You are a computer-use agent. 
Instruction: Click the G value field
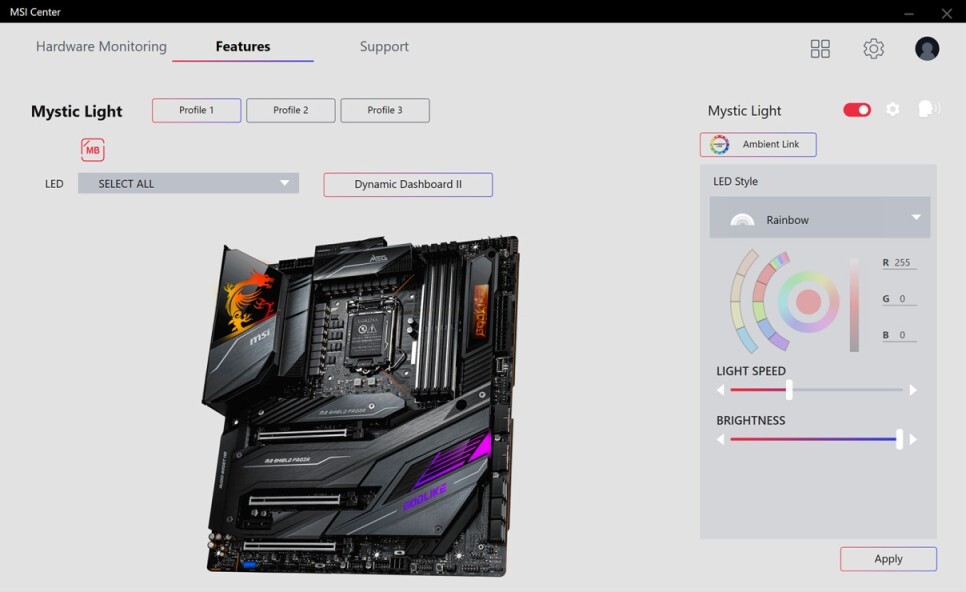click(899, 299)
